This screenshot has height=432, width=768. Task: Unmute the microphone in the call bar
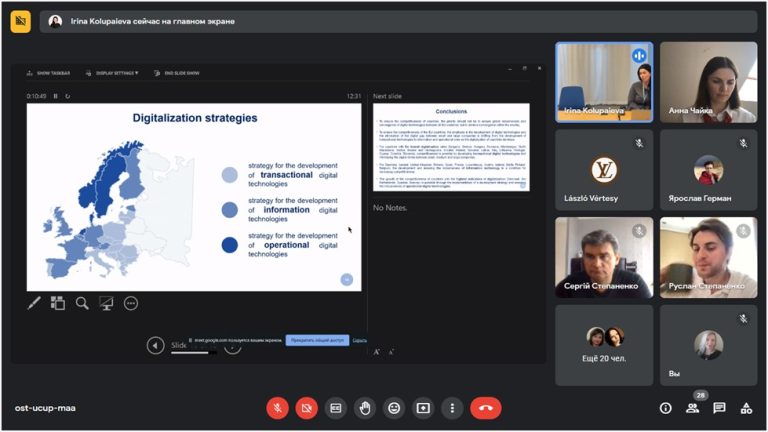pos(277,408)
